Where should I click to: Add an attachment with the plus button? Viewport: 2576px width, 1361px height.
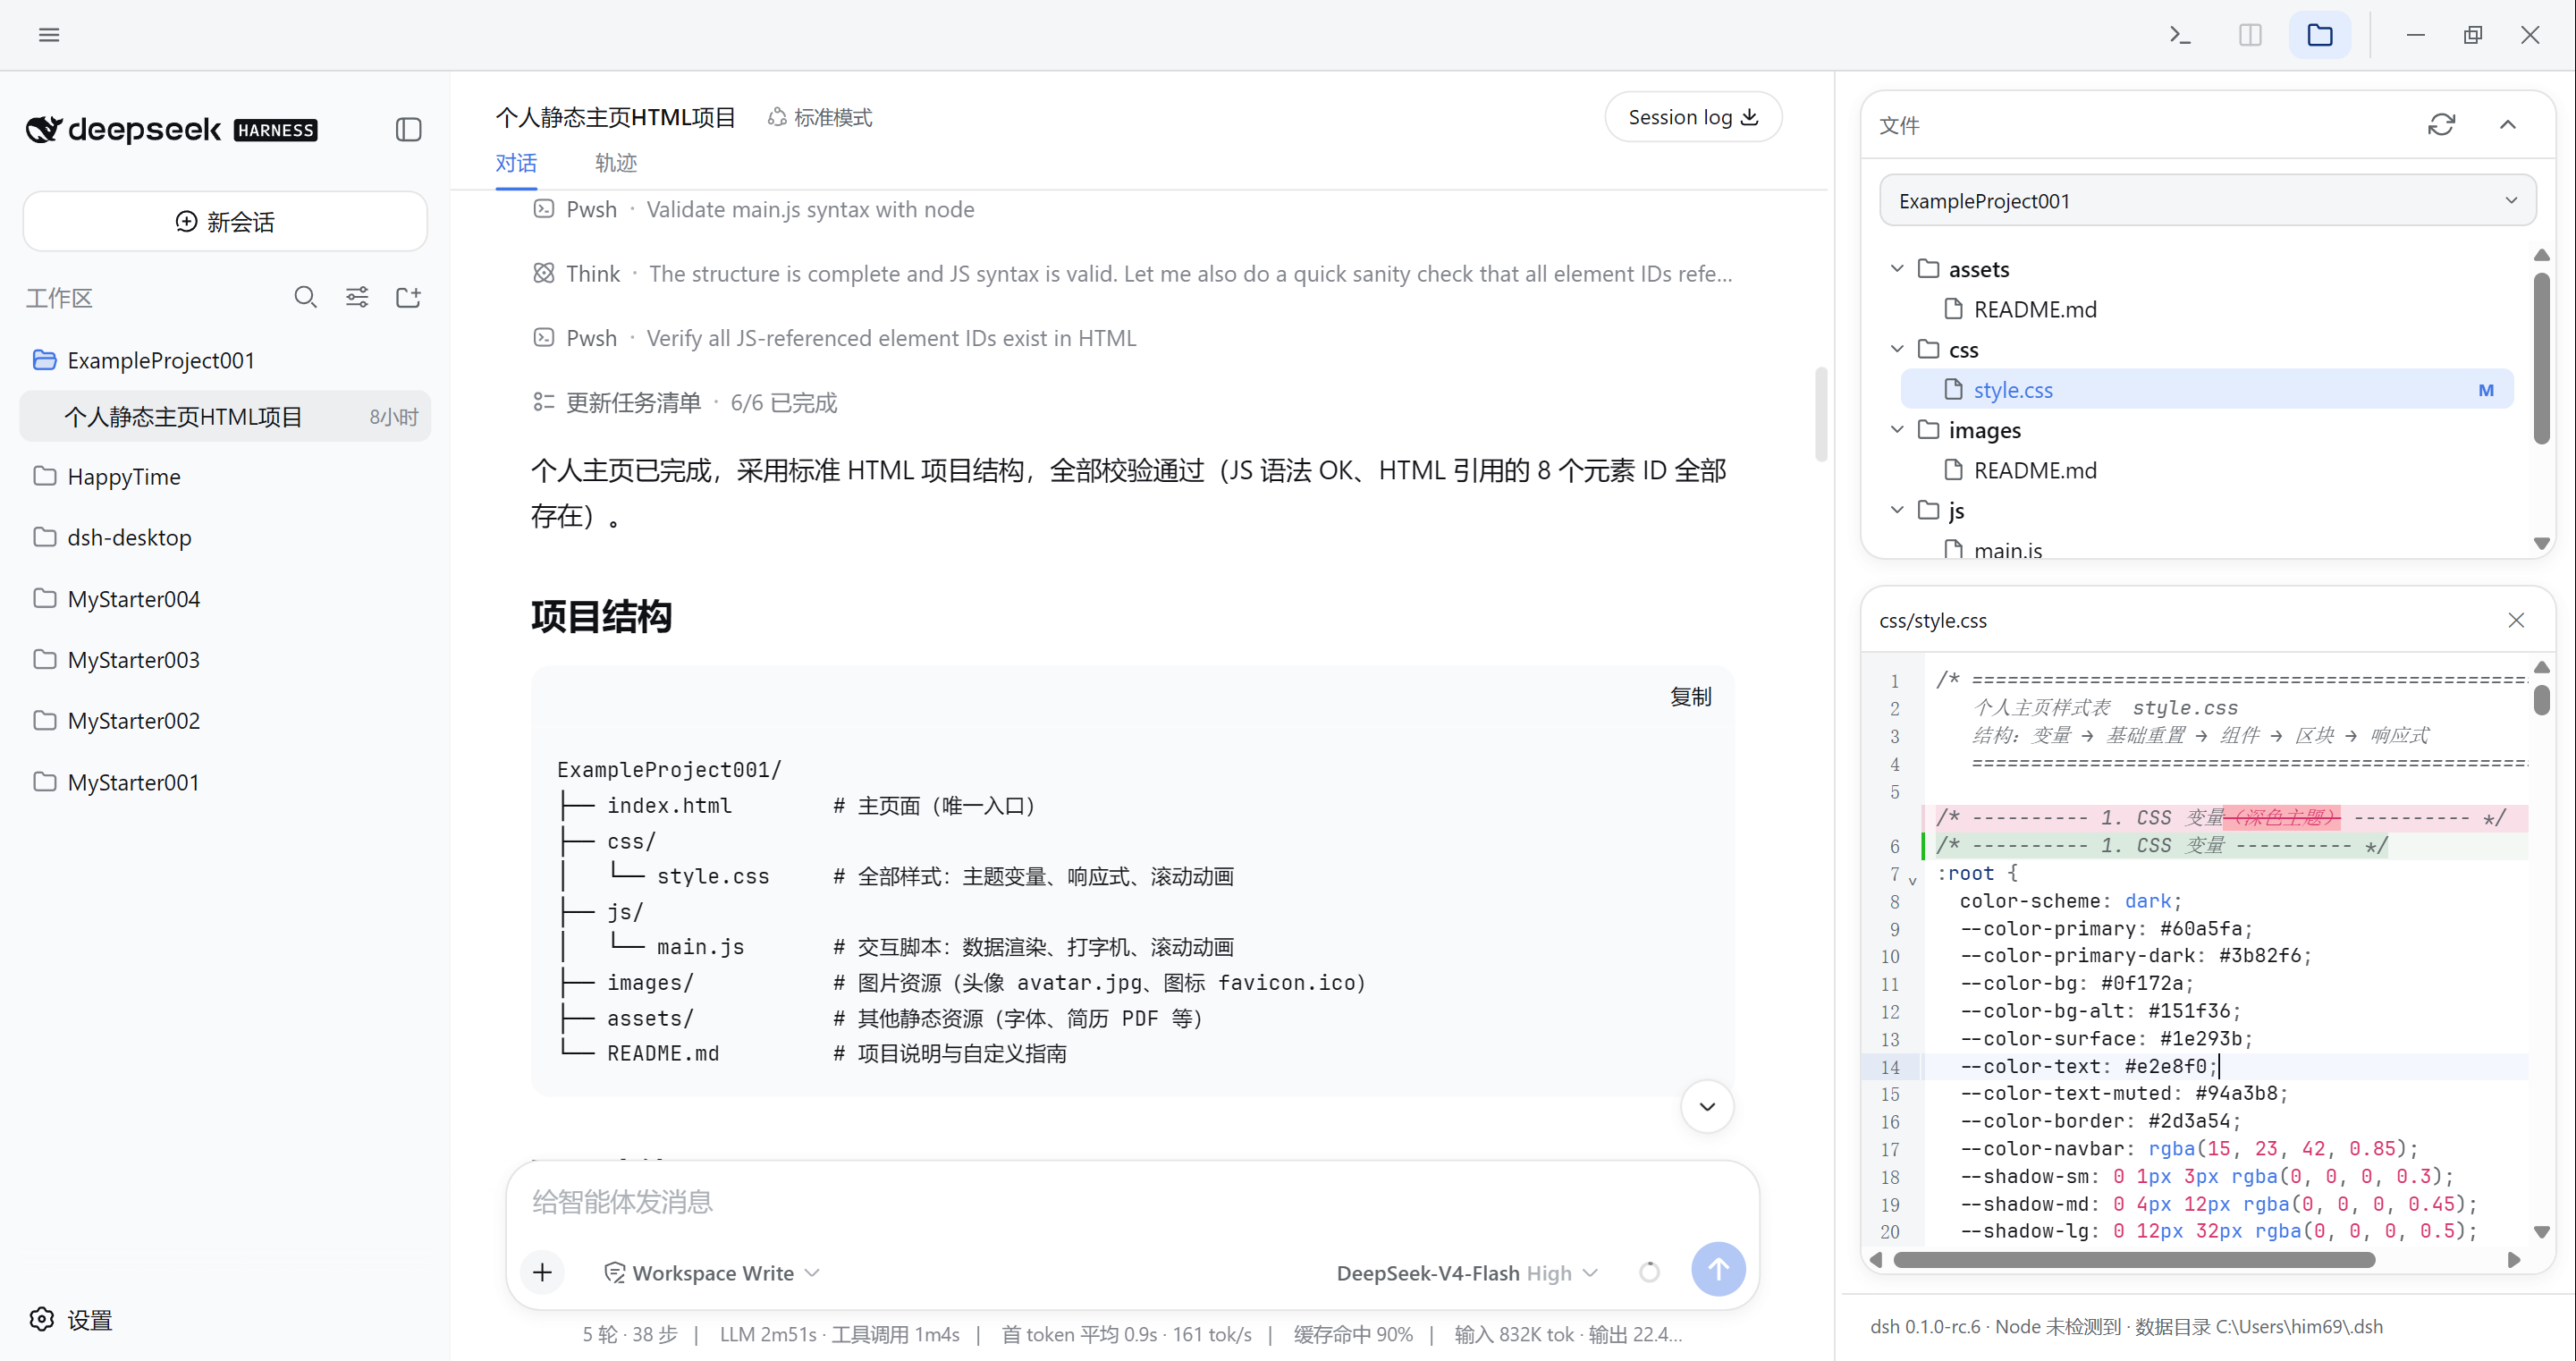(542, 1272)
